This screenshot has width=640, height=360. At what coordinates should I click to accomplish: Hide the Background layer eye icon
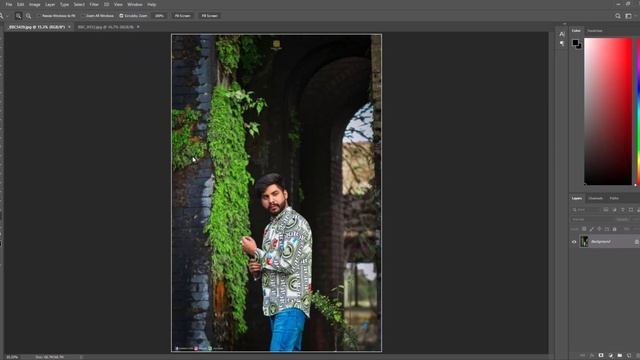[x=574, y=242]
